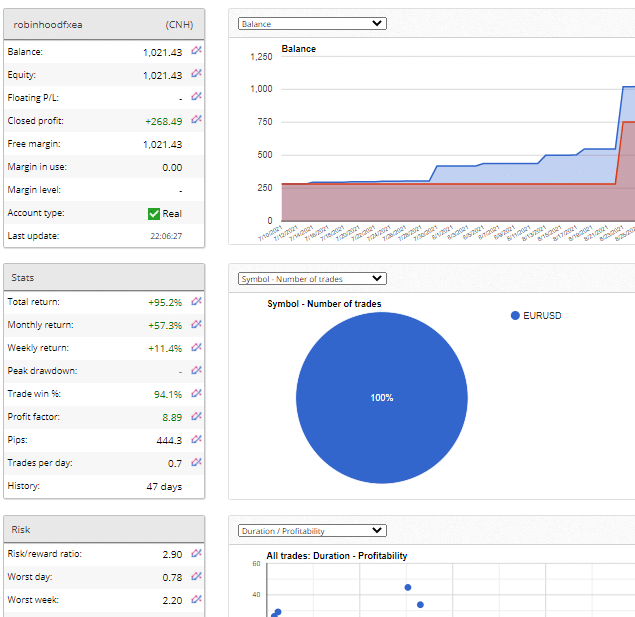Click the chart icon next to Balance

[x=197, y=50]
